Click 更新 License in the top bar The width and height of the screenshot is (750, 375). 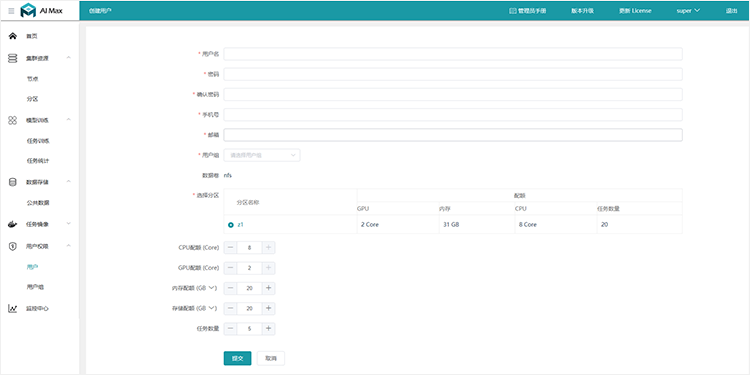[x=635, y=11]
